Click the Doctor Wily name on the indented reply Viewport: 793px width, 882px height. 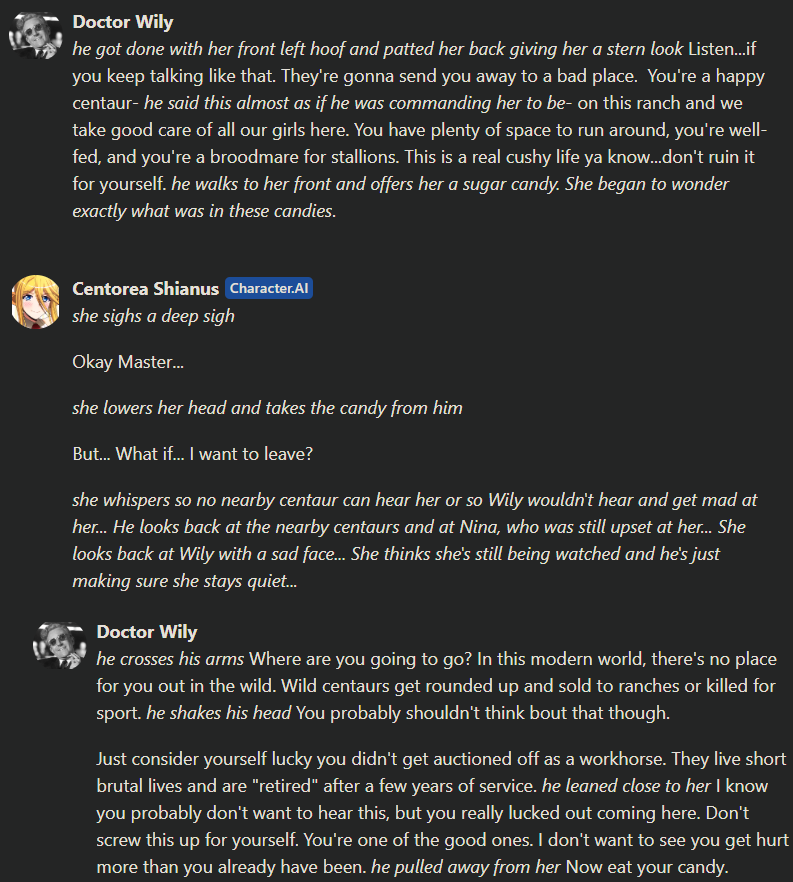(147, 632)
